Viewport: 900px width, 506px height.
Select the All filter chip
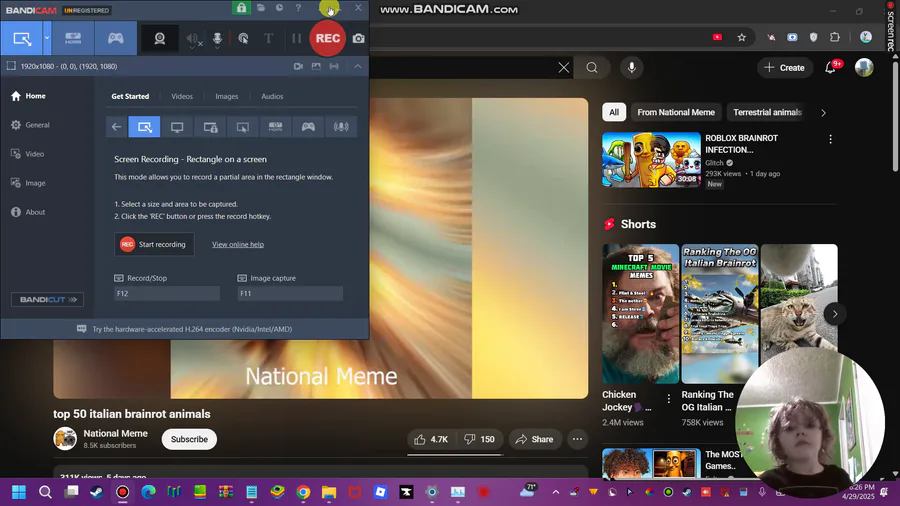(614, 112)
